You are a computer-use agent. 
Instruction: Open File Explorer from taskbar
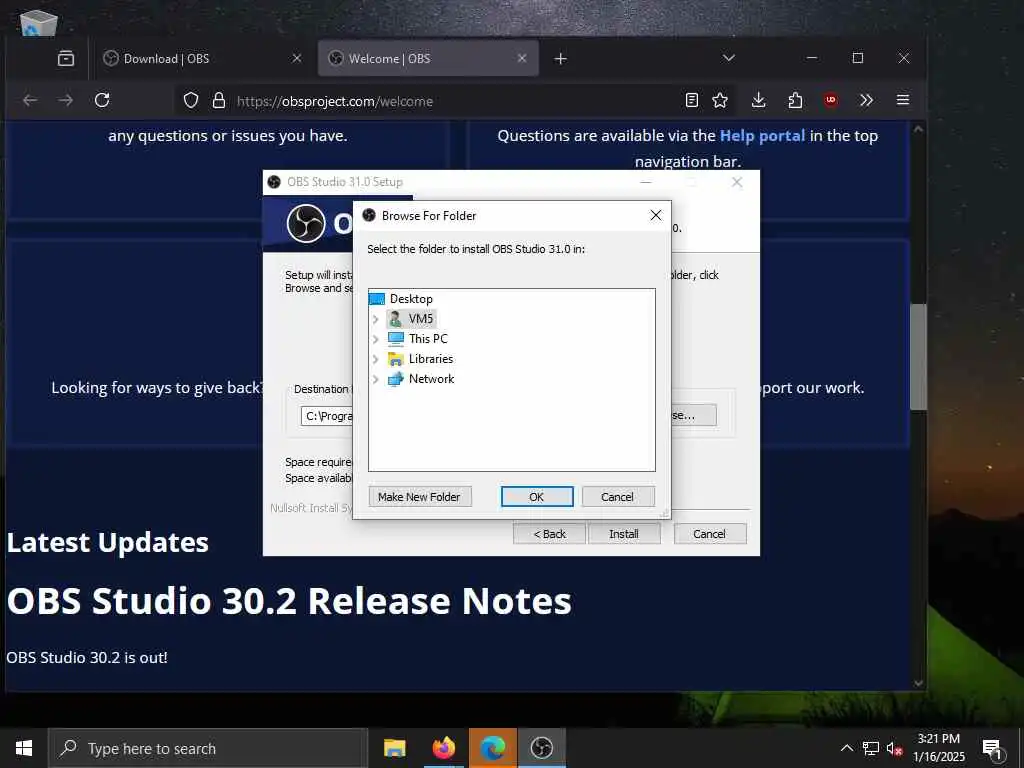pyautogui.click(x=394, y=748)
